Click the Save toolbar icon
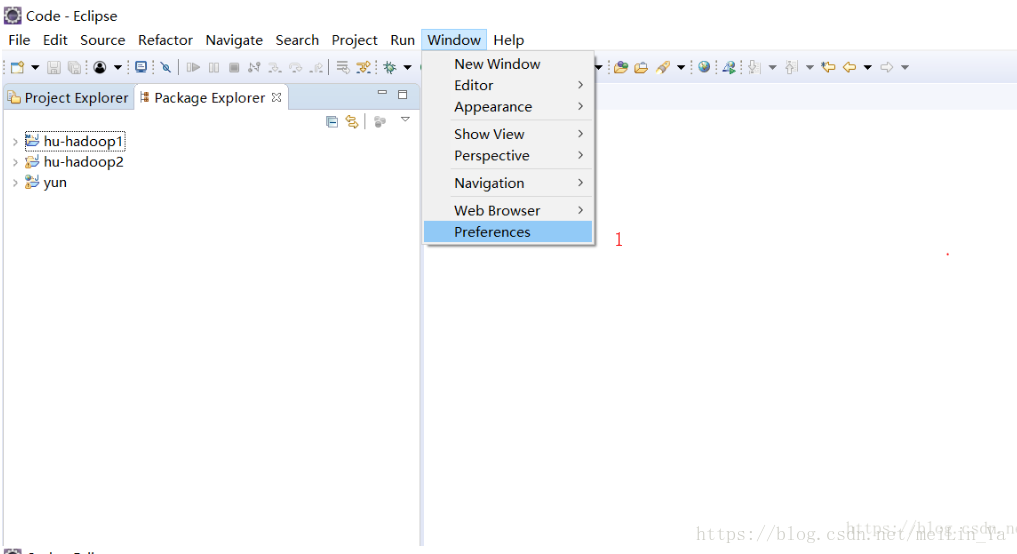Viewport: 1017px width, 554px height. [x=54, y=67]
